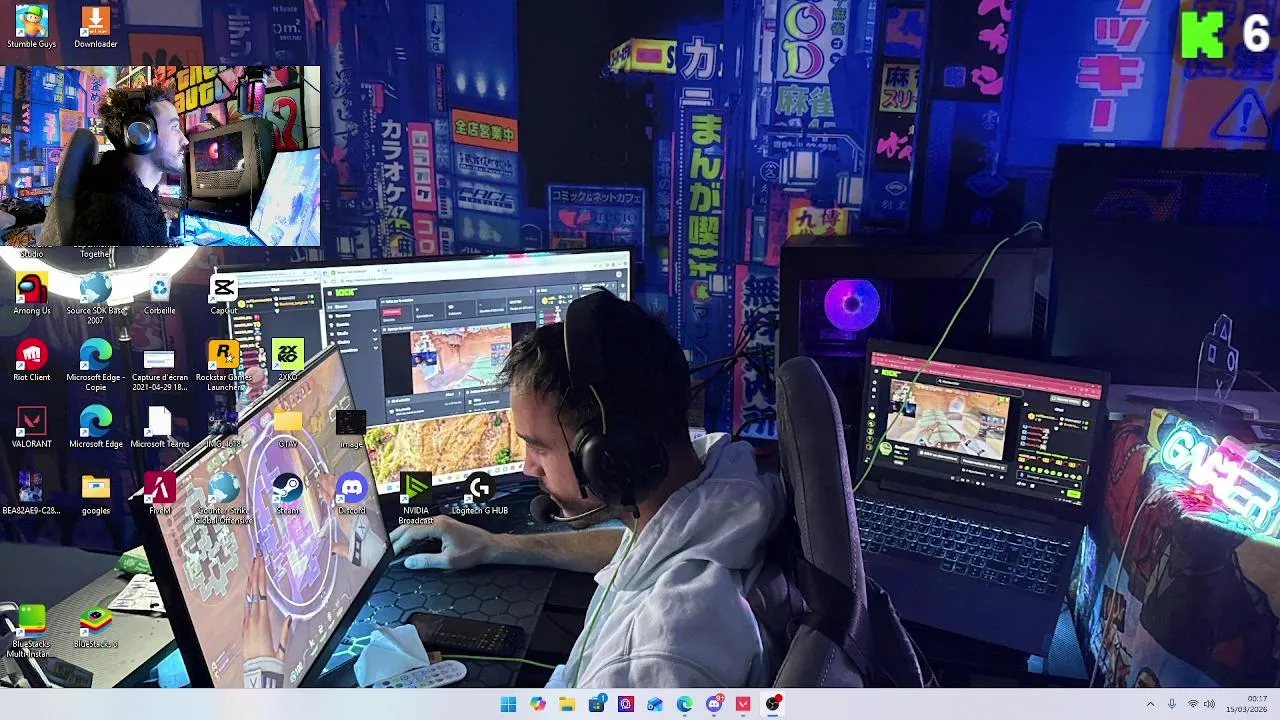Open Microsoft Edge - Copie shortcut
The width and height of the screenshot is (1280, 720).
[96, 365]
